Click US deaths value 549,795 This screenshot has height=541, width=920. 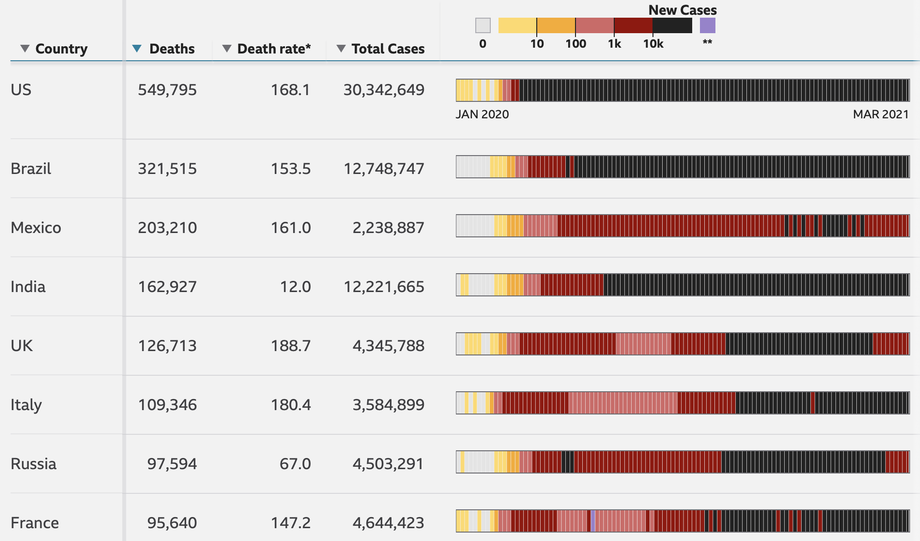pyautogui.click(x=167, y=90)
